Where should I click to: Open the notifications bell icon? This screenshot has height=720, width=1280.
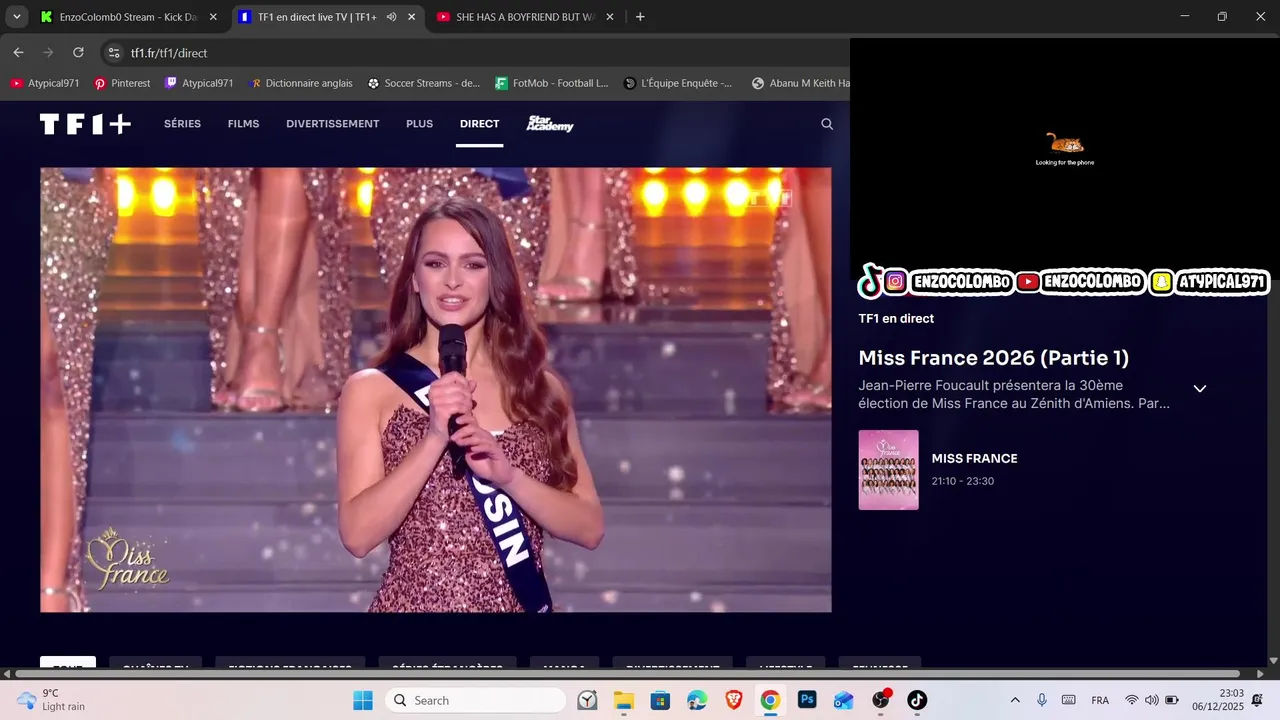[x=1257, y=700]
